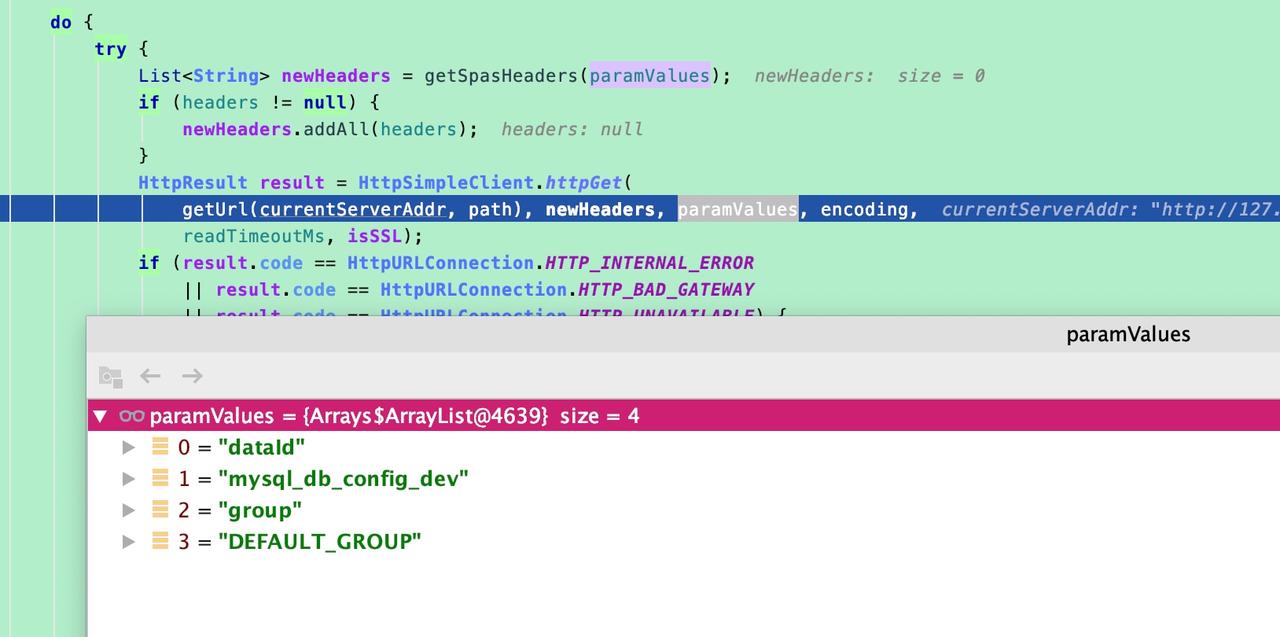Click the highlighted paramValues argument in httpGet
The image size is (1280, 637).
click(738, 209)
